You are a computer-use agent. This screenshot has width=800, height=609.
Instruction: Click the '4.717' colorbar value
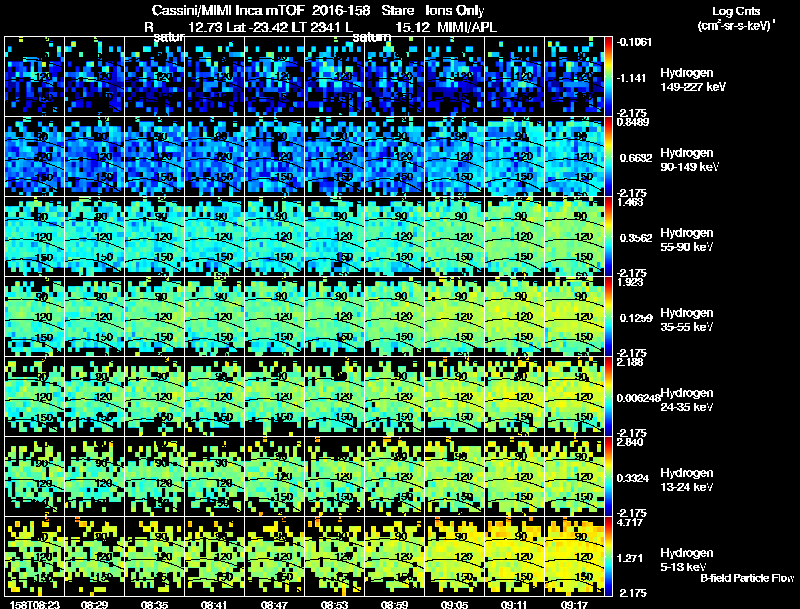pyautogui.click(x=629, y=522)
